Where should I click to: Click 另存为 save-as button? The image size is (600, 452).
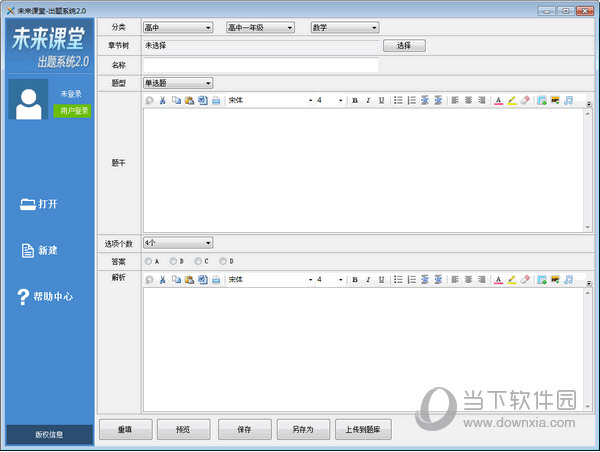(303, 429)
